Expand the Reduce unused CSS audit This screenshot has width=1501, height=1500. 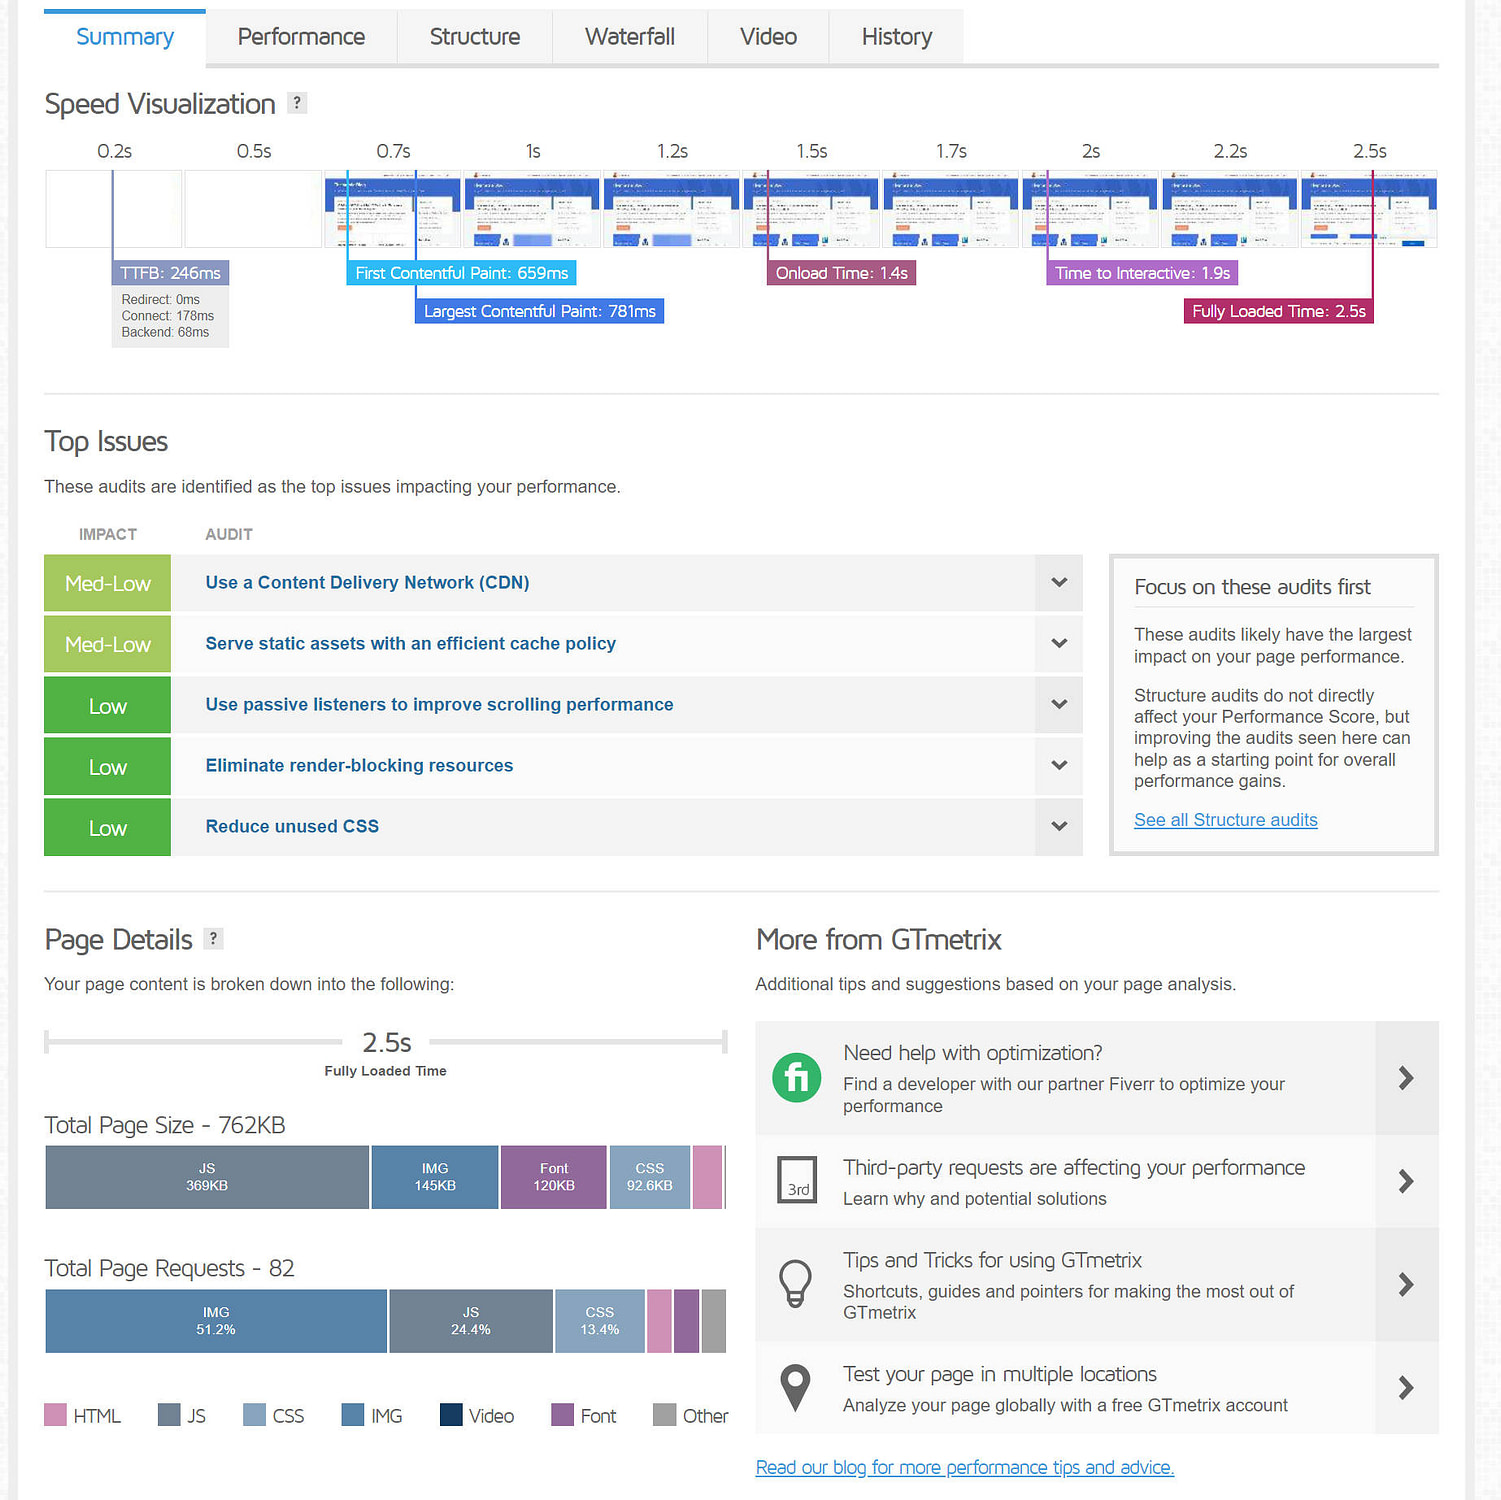tap(1058, 827)
